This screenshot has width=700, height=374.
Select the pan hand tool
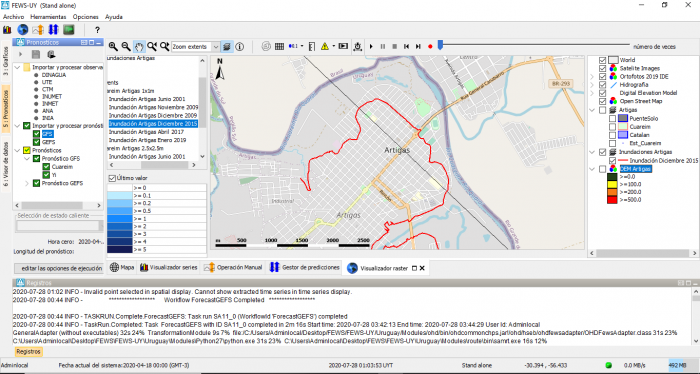pyautogui.click(x=139, y=46)
